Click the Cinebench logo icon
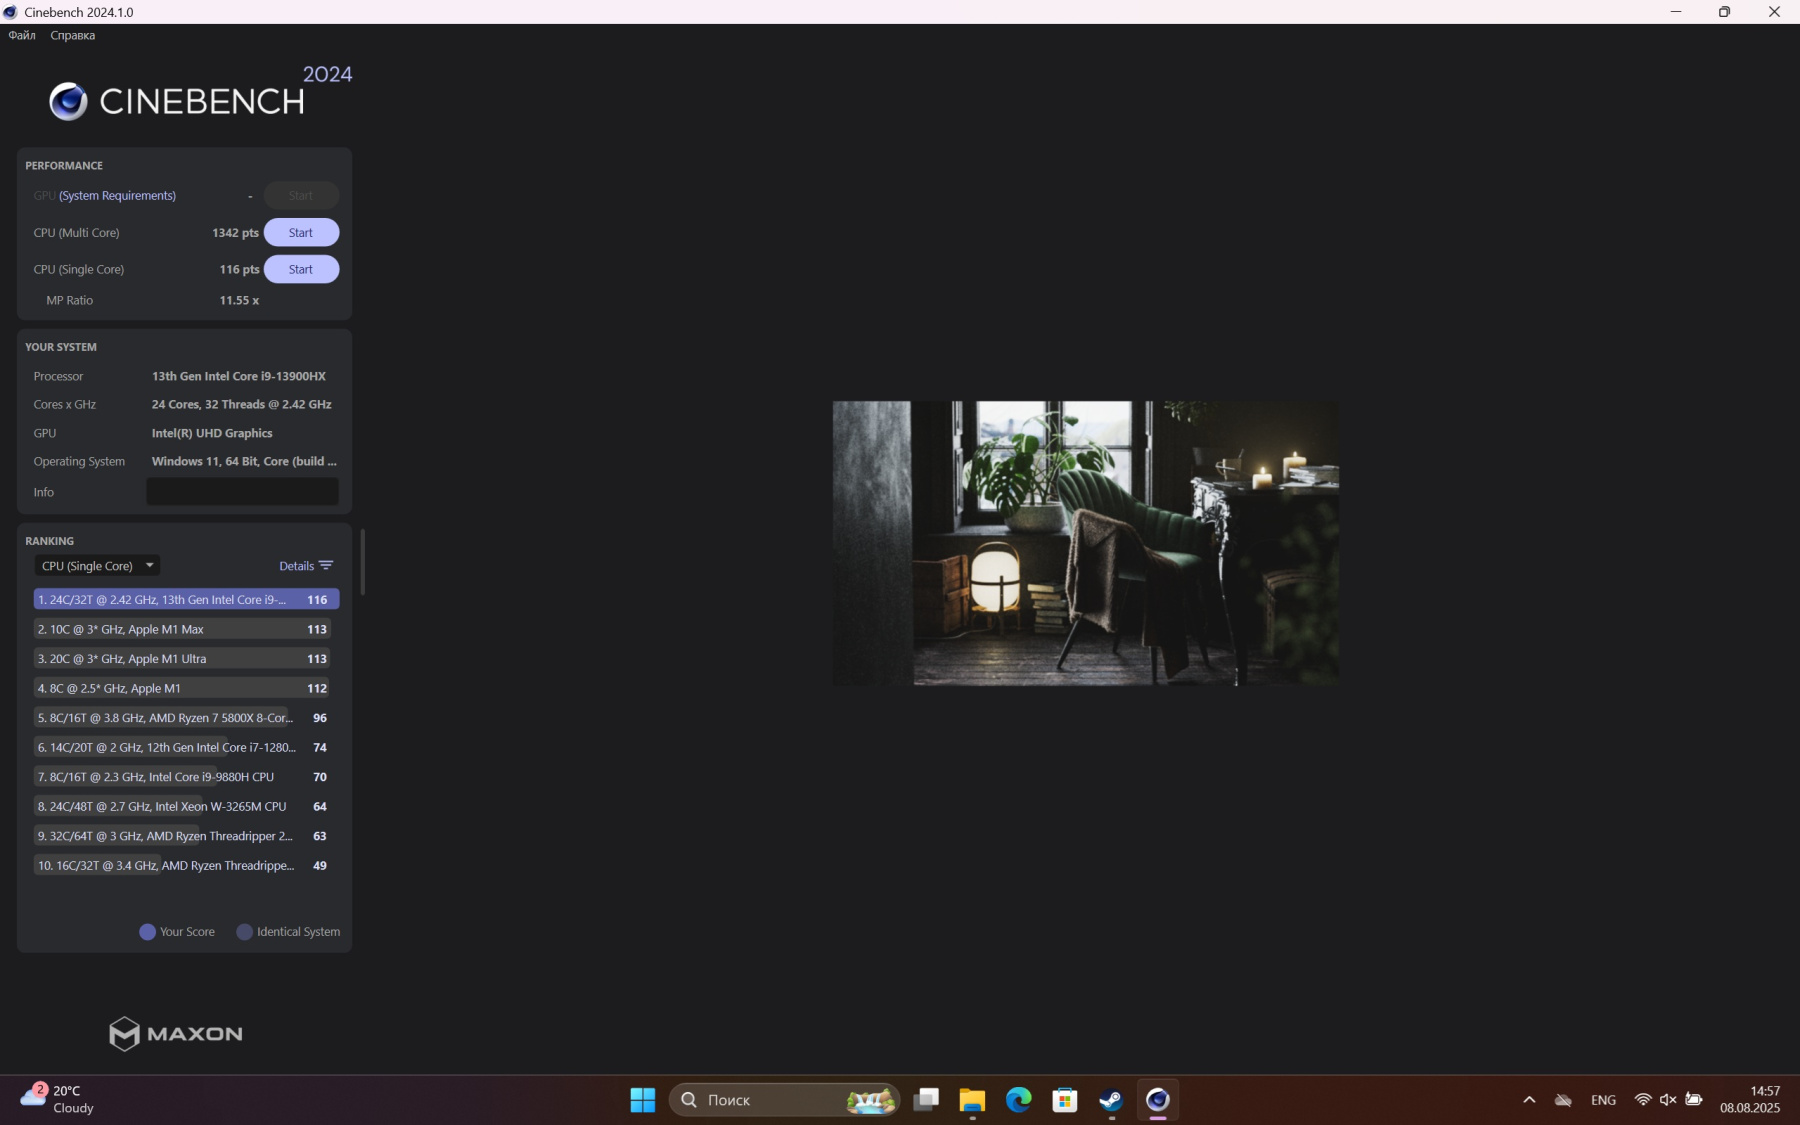Image resolution: width=1800 pixels, height=1125 pixels. (x=68, y=101)
